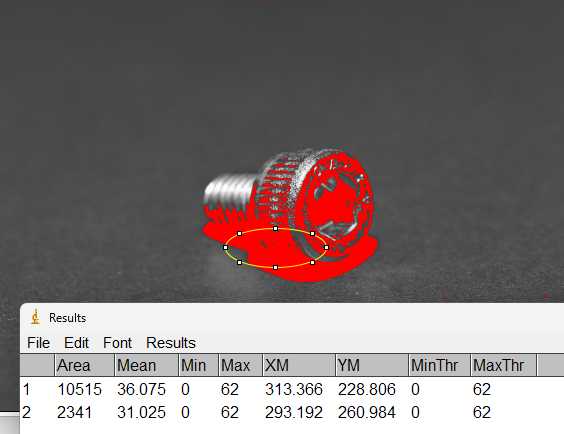
Task: Click the ImageJ microscope icon in Results title bar
Action: click(x=35, y=317)
